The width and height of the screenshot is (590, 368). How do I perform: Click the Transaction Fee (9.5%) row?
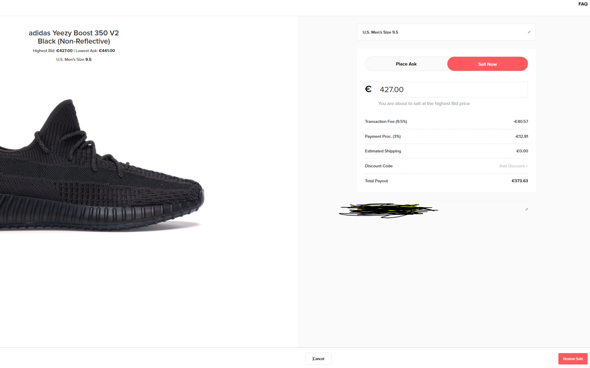coord(446,122)
